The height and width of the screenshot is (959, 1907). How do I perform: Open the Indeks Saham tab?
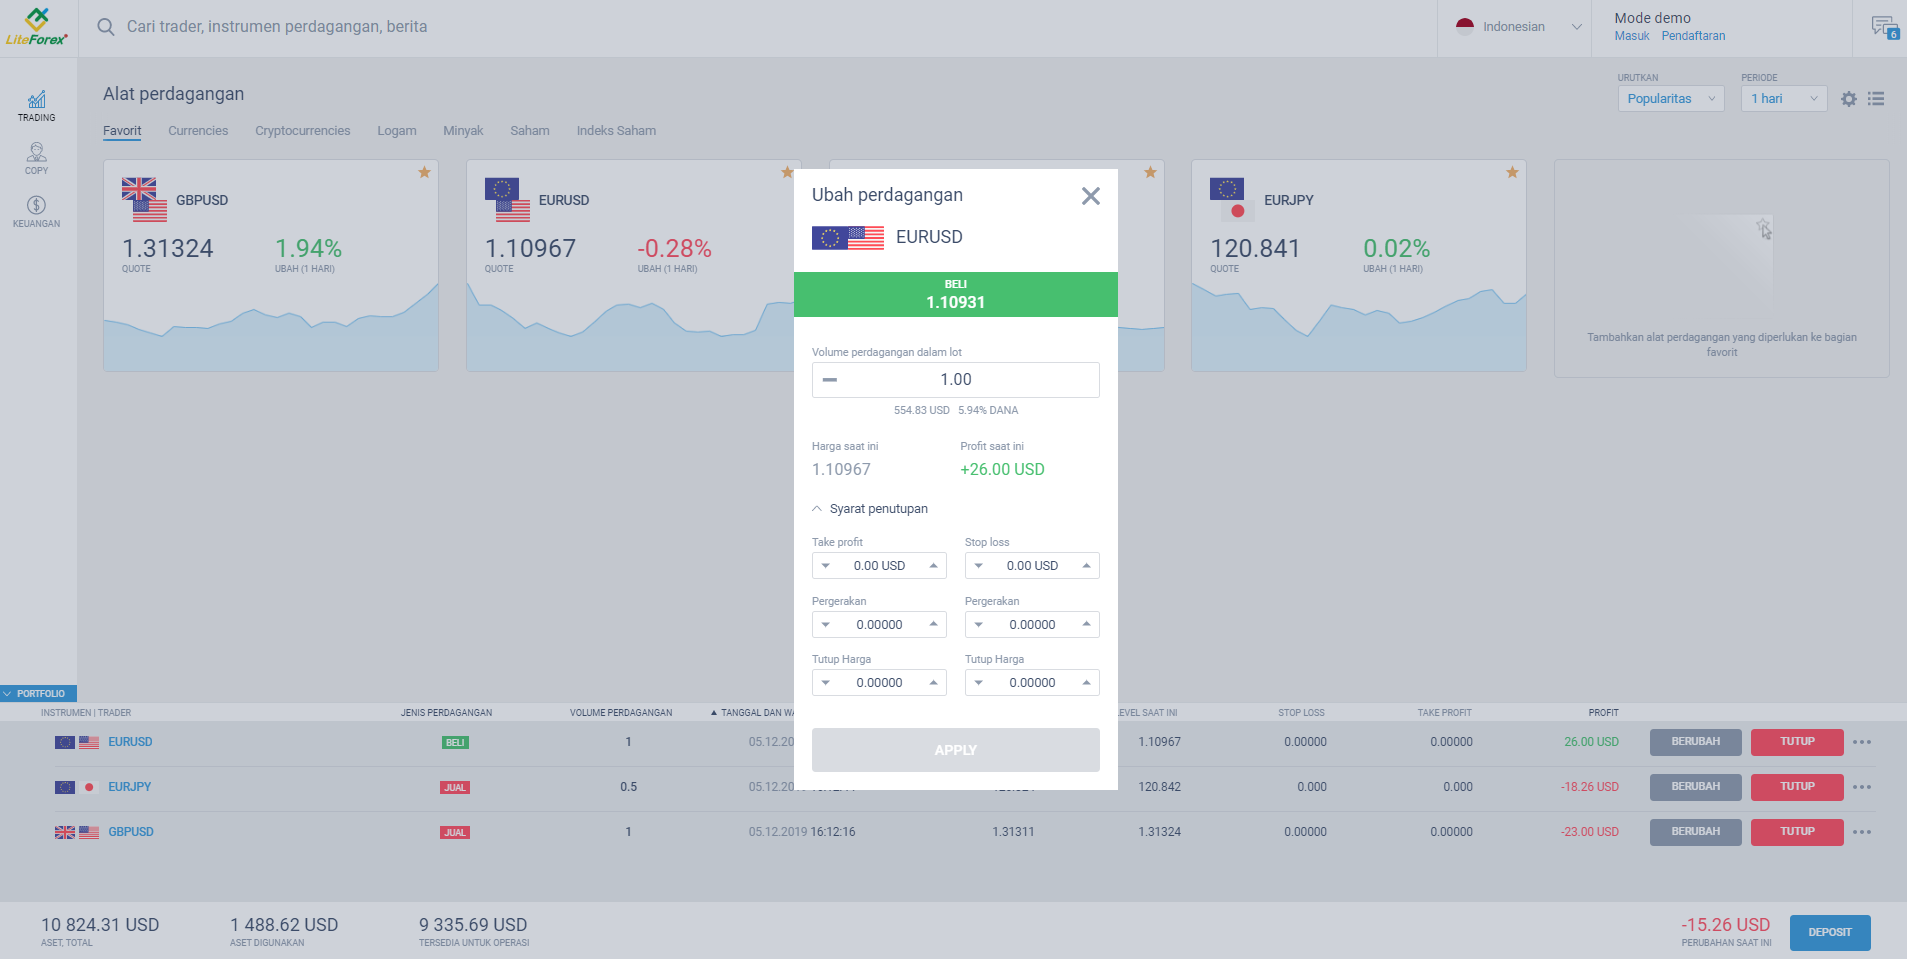[x=616, y=130]
